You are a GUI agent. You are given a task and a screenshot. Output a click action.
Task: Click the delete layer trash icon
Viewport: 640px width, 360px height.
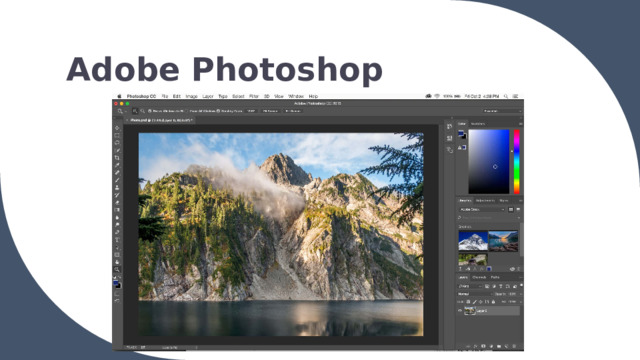514,346
